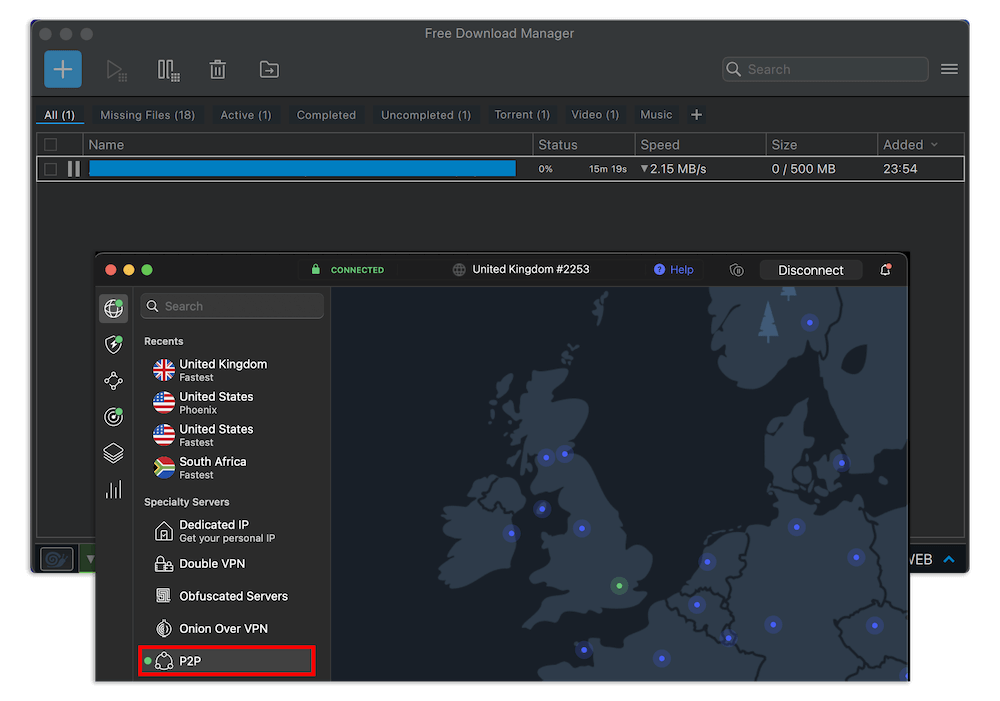Open Threat Protection shield icon
Viewport: 1000px width, 701px height.
coord(114,344)
